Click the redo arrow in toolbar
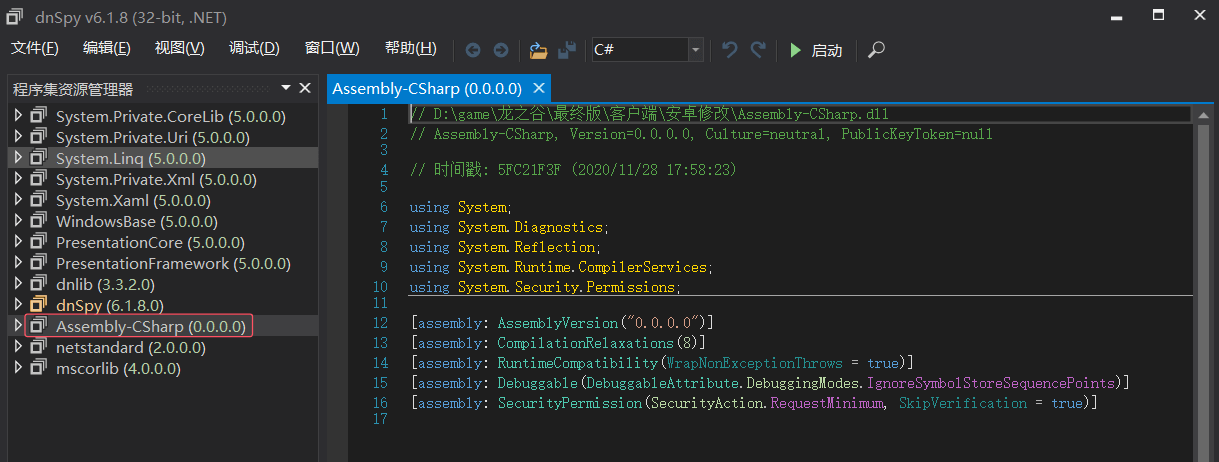Screen dimensions: 1219x462 pos(758,49)
